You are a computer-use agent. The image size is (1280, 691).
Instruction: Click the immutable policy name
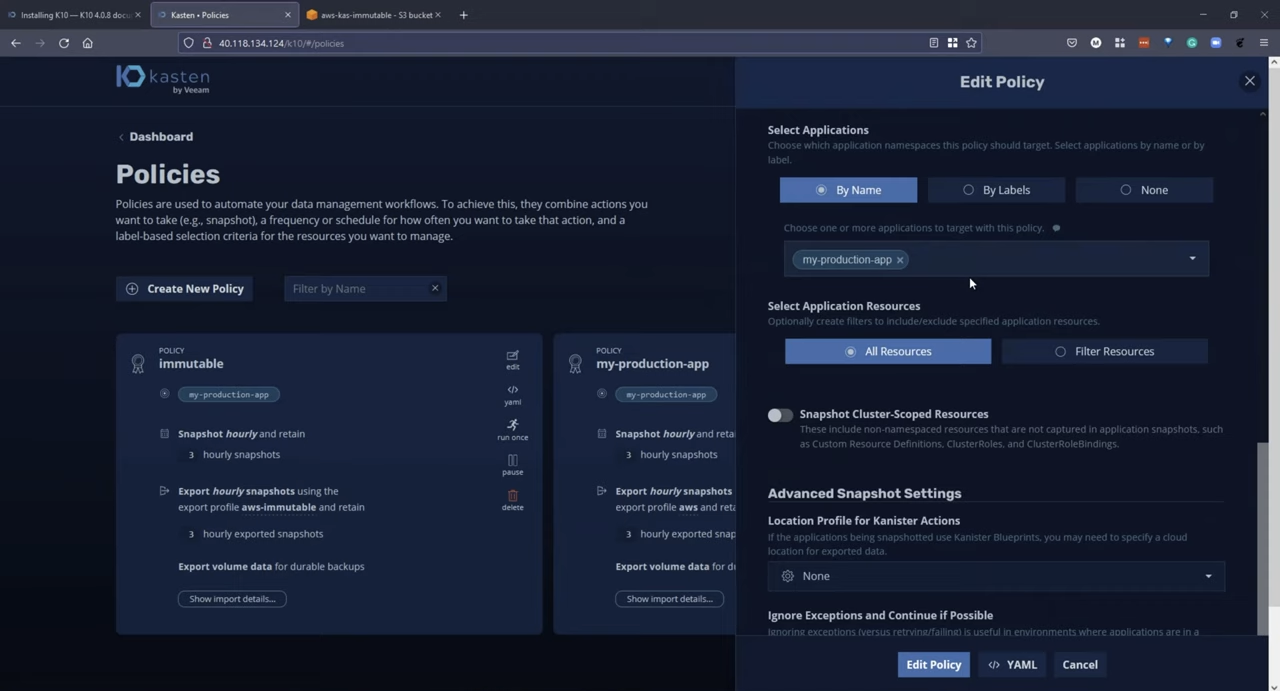click(191, 364)
